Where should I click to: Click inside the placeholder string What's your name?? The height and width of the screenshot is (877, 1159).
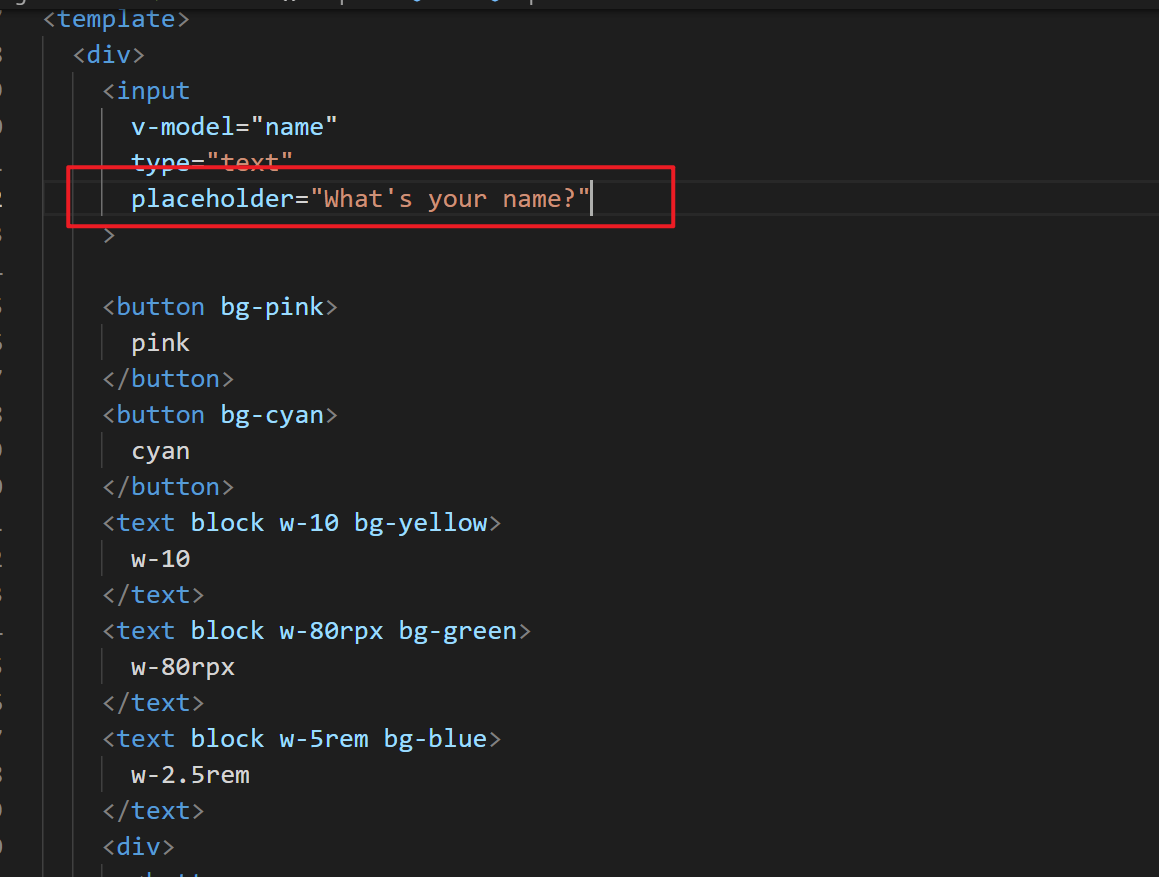point(450,198)
